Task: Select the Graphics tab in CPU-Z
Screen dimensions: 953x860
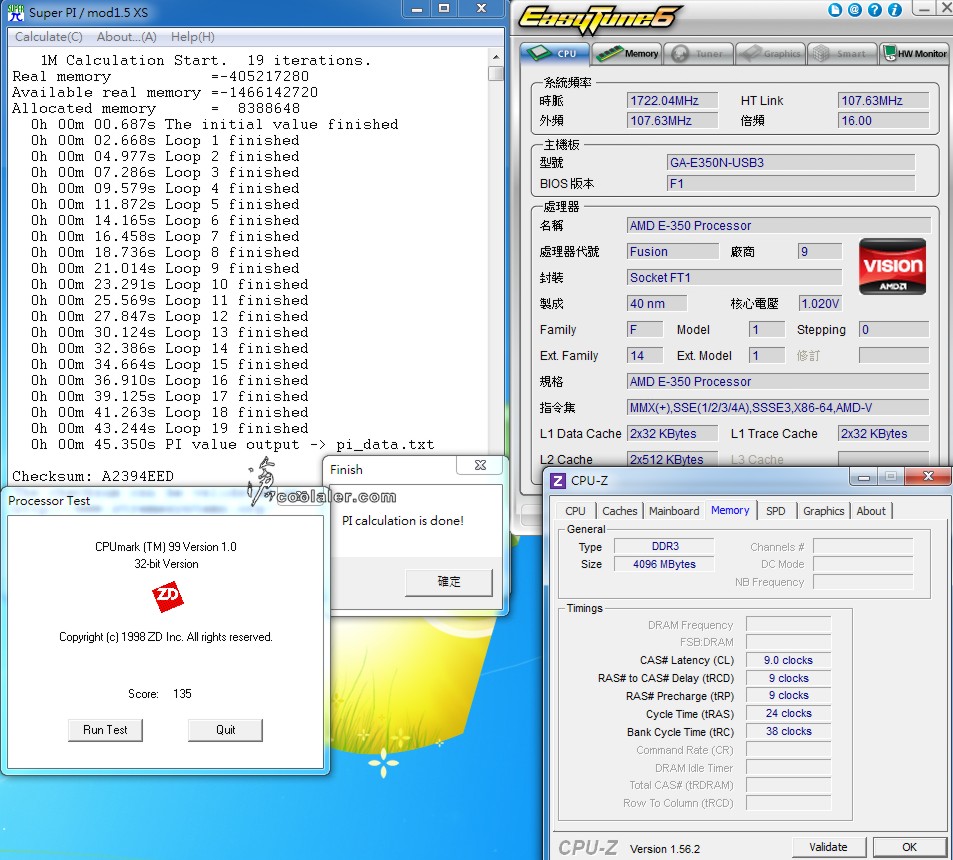Action: point(824,511)
